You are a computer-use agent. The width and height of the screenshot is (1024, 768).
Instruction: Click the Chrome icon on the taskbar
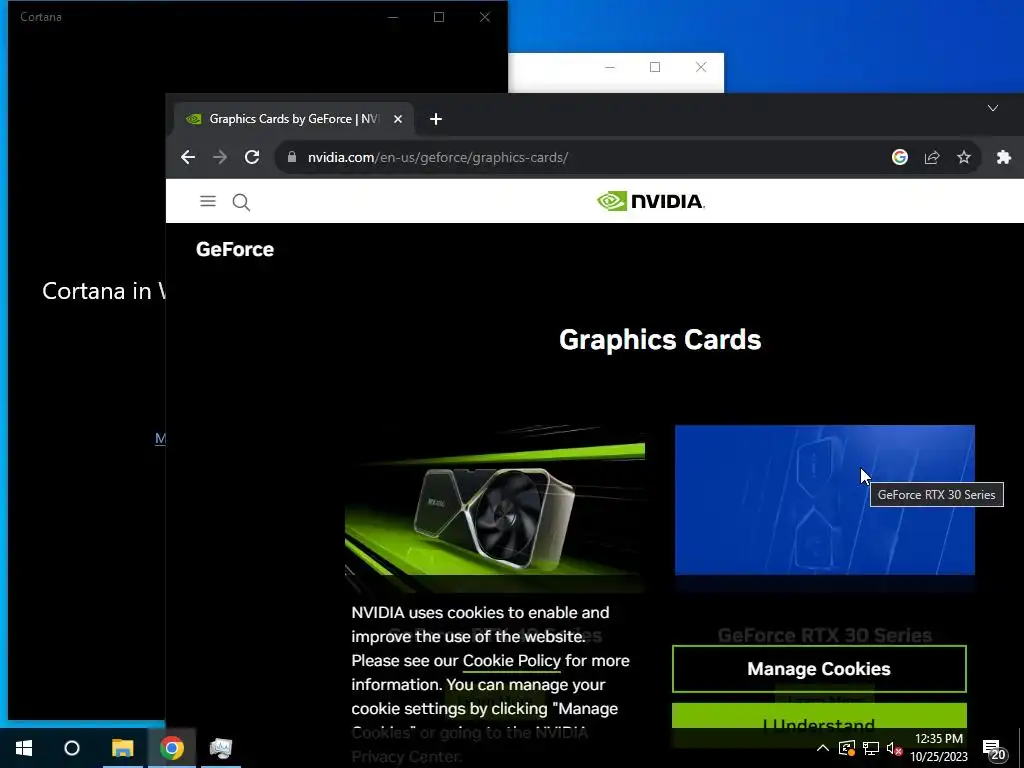pyautogui.click(x=172, y=748)
